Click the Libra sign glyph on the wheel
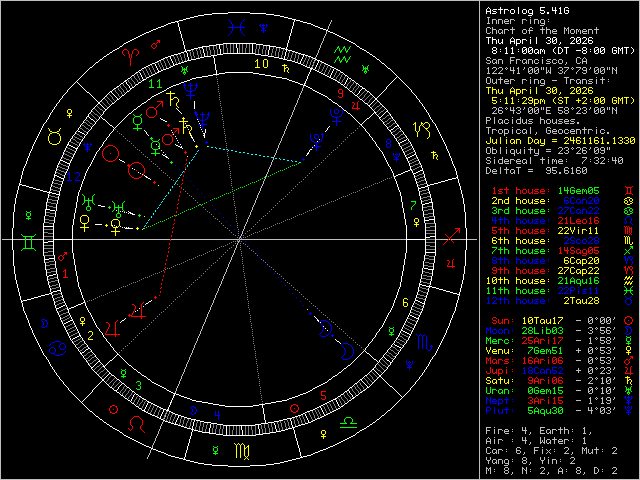This screenshot has height=480, width=640. [350, 424]
